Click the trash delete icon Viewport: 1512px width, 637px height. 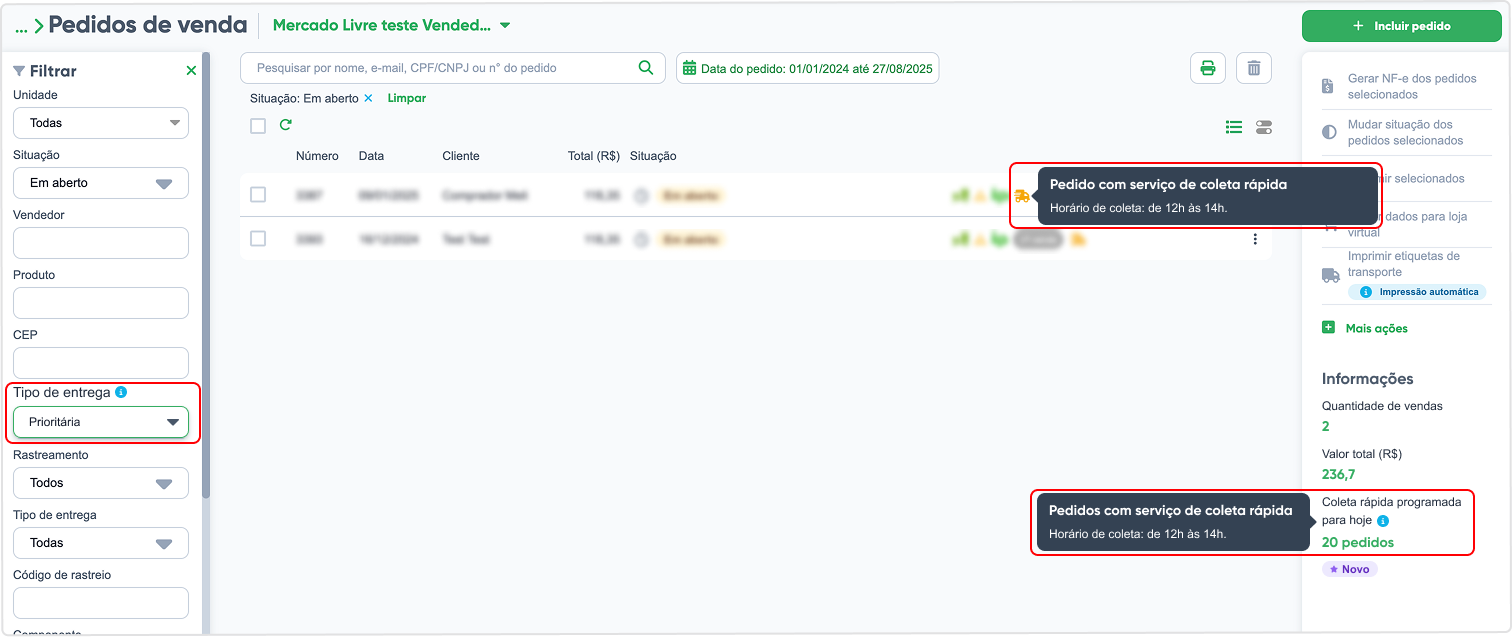click(1253, 68)
